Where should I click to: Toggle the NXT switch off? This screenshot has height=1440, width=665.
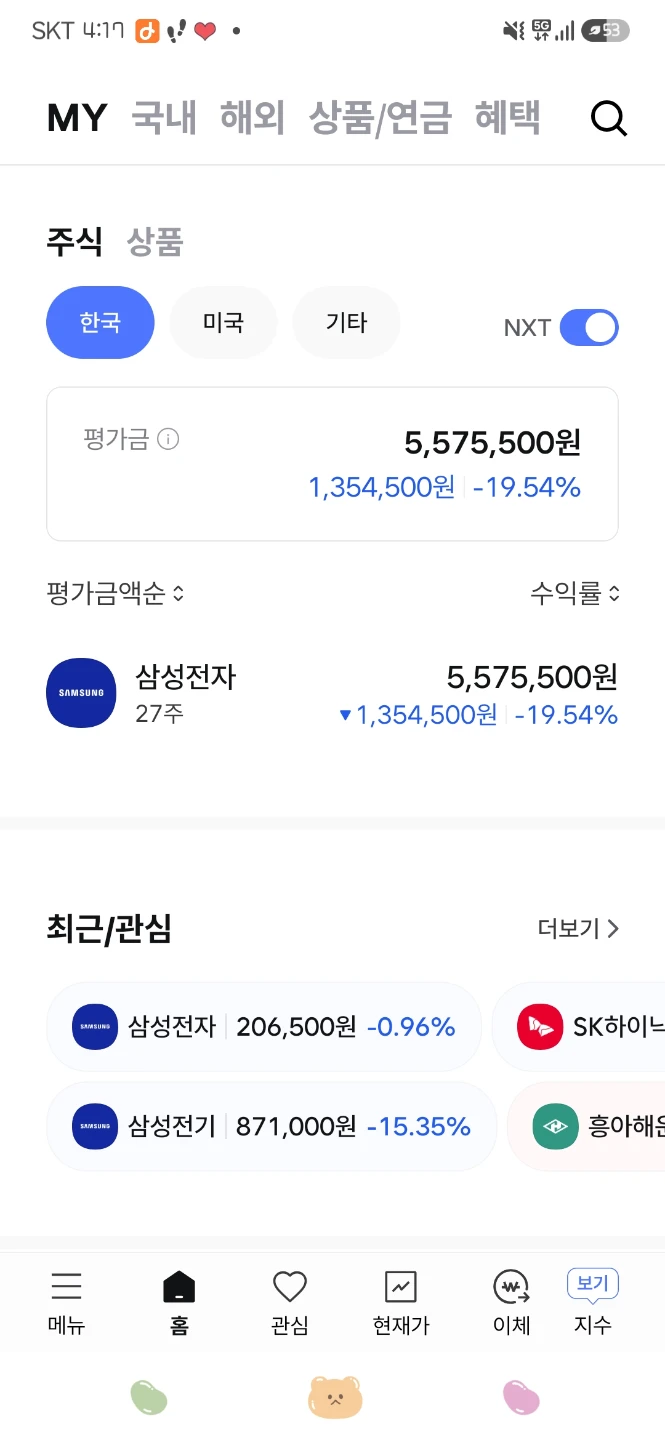point(589,328)
